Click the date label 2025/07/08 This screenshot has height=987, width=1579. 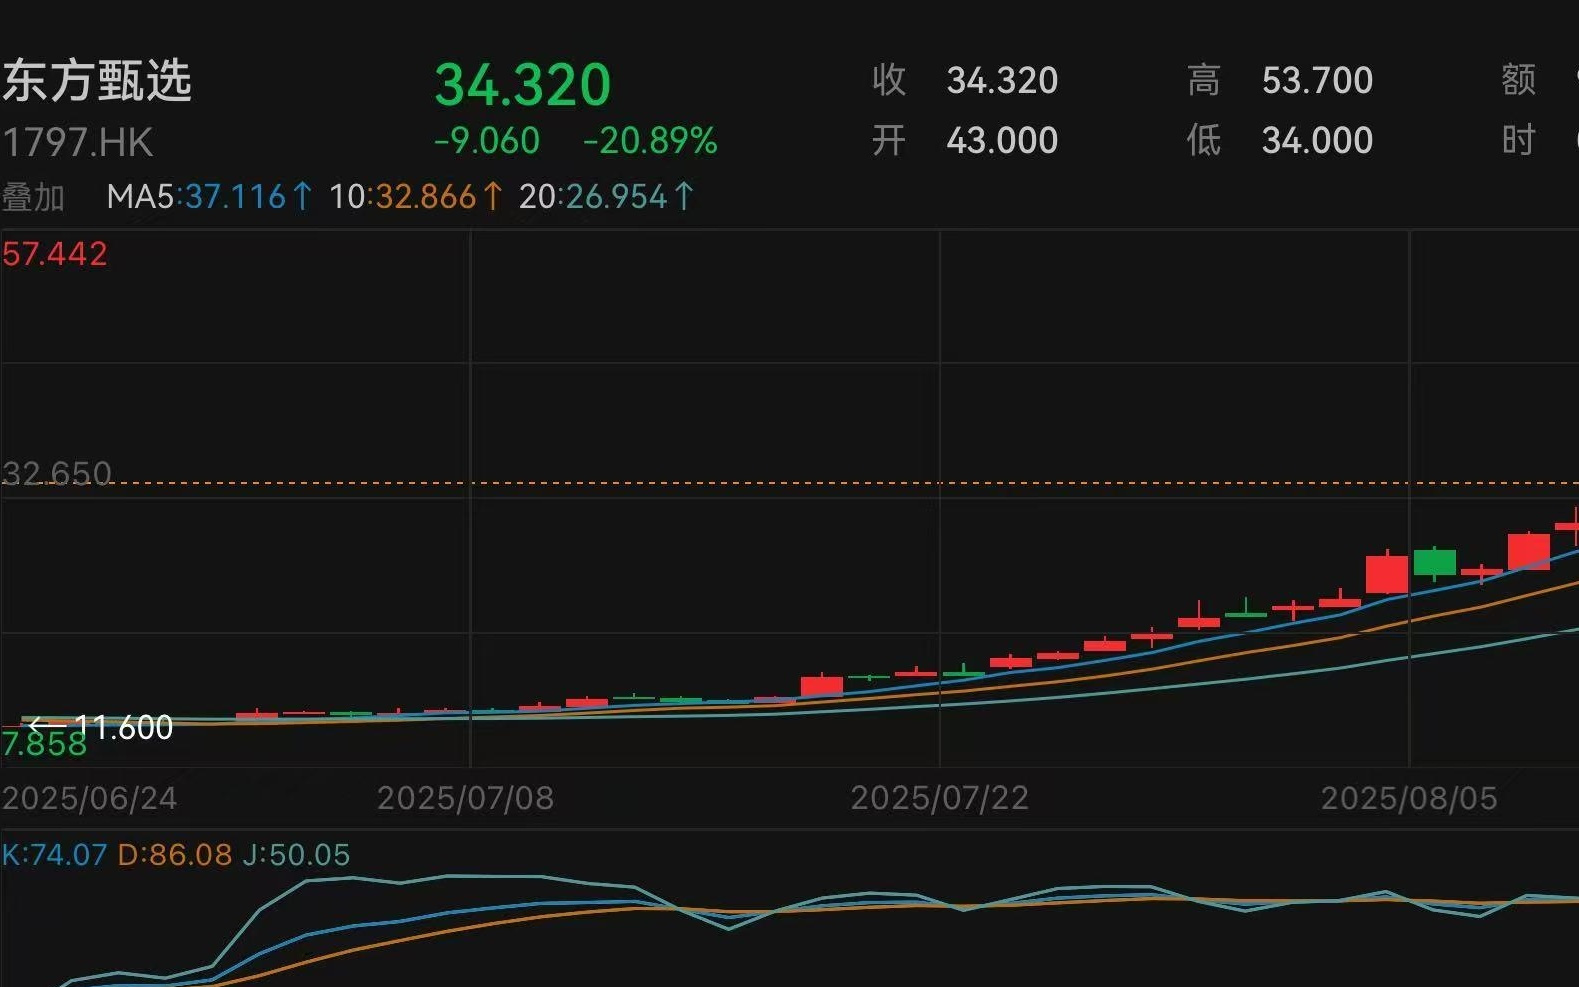coord(465,798)
